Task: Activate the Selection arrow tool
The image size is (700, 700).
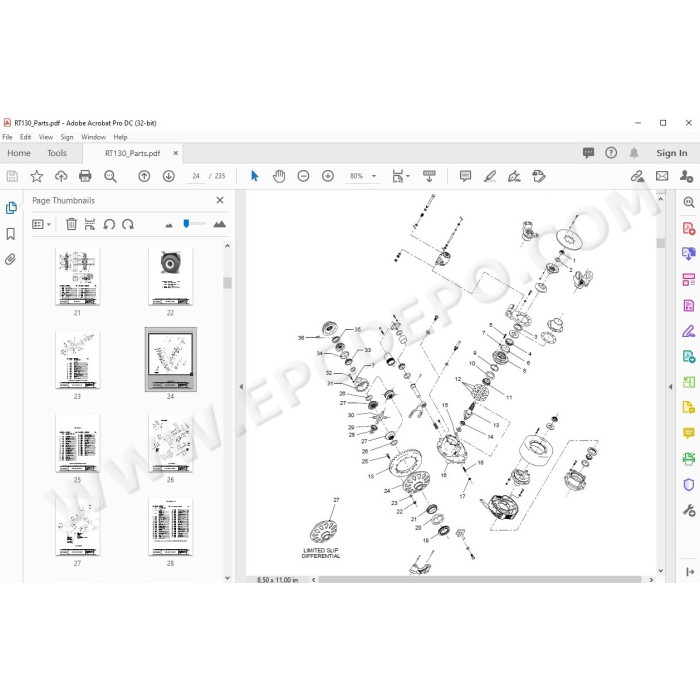Action: tap(255, 176)
